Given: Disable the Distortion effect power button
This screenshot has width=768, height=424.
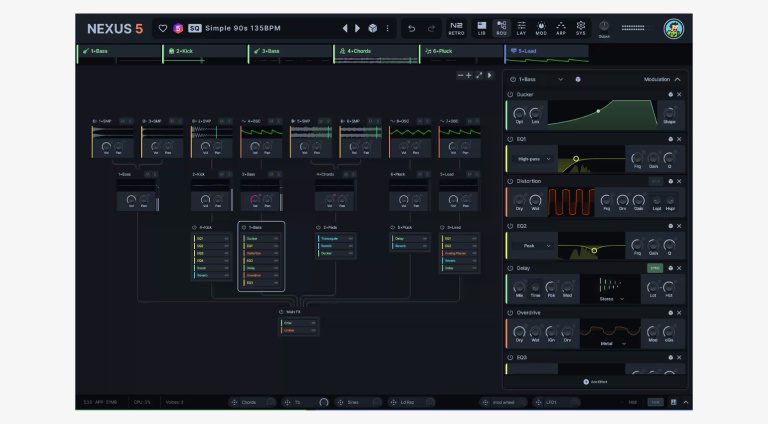Looking at the screenshot, I should click(x=510, y=181).
